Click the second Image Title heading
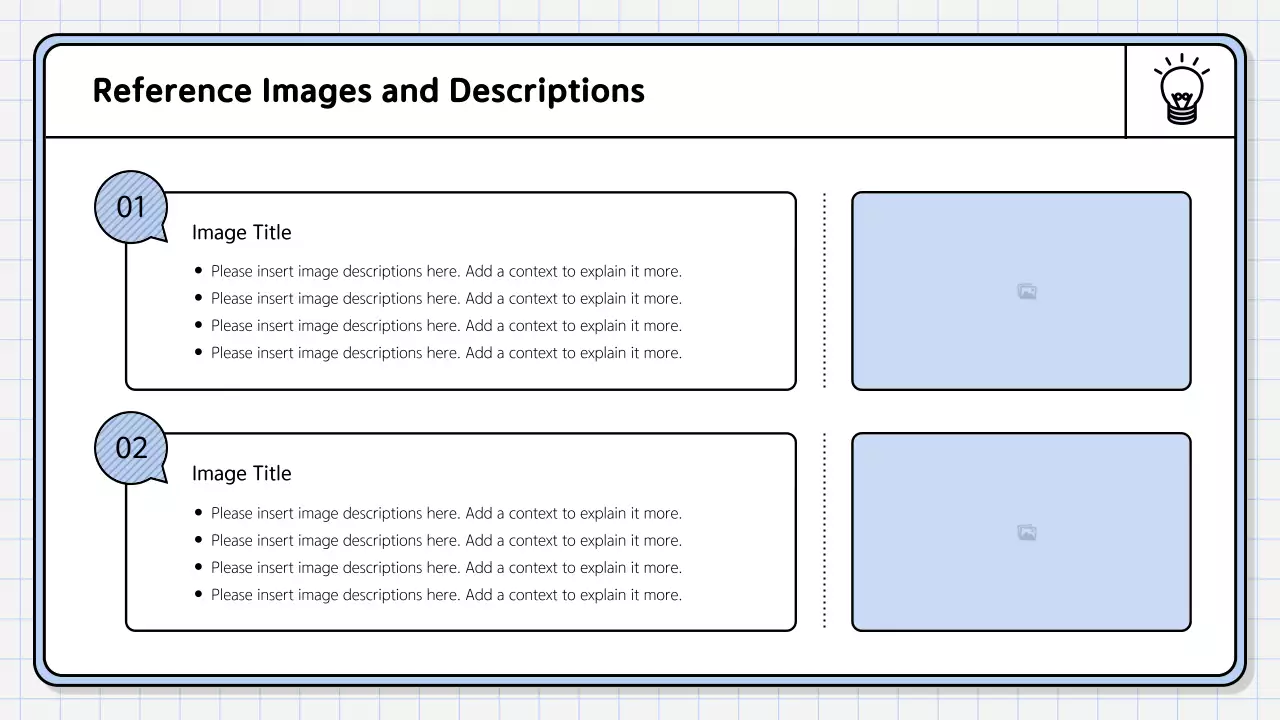Image resolution: width=1280 pixels, height=720 pixels. click(241, 473)
